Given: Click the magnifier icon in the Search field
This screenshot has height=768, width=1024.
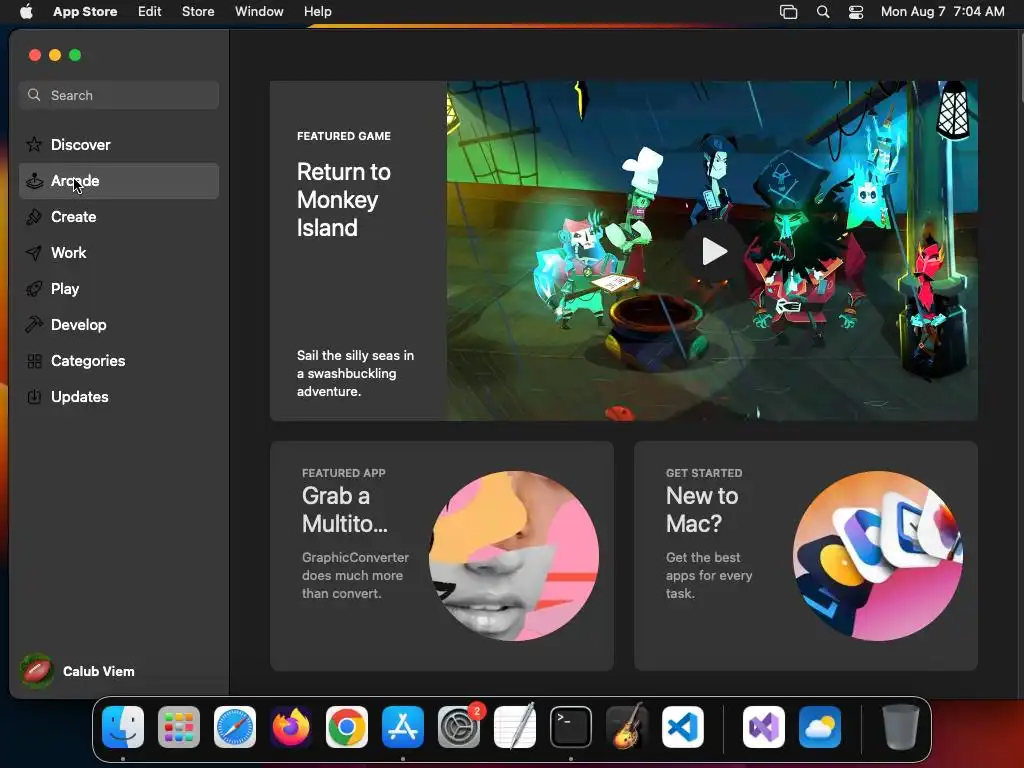Looking at the screenshot, I should [34, 95].
